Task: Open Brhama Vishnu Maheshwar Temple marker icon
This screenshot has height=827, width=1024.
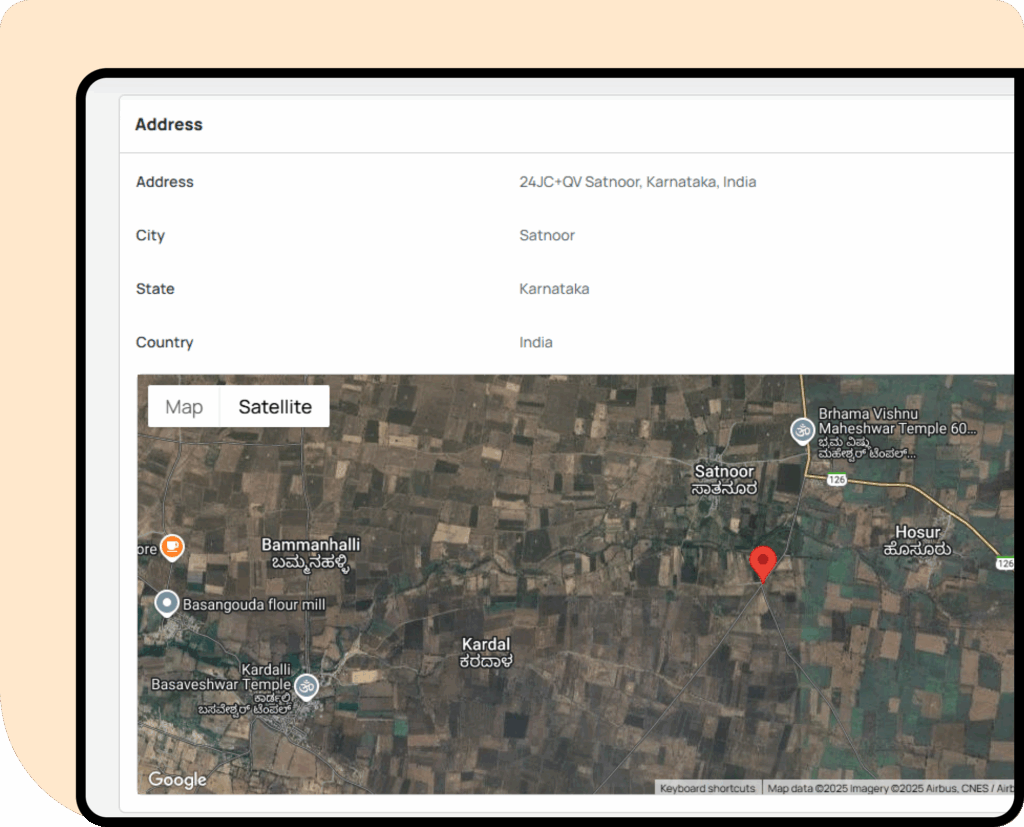Action: click(803, 432)
